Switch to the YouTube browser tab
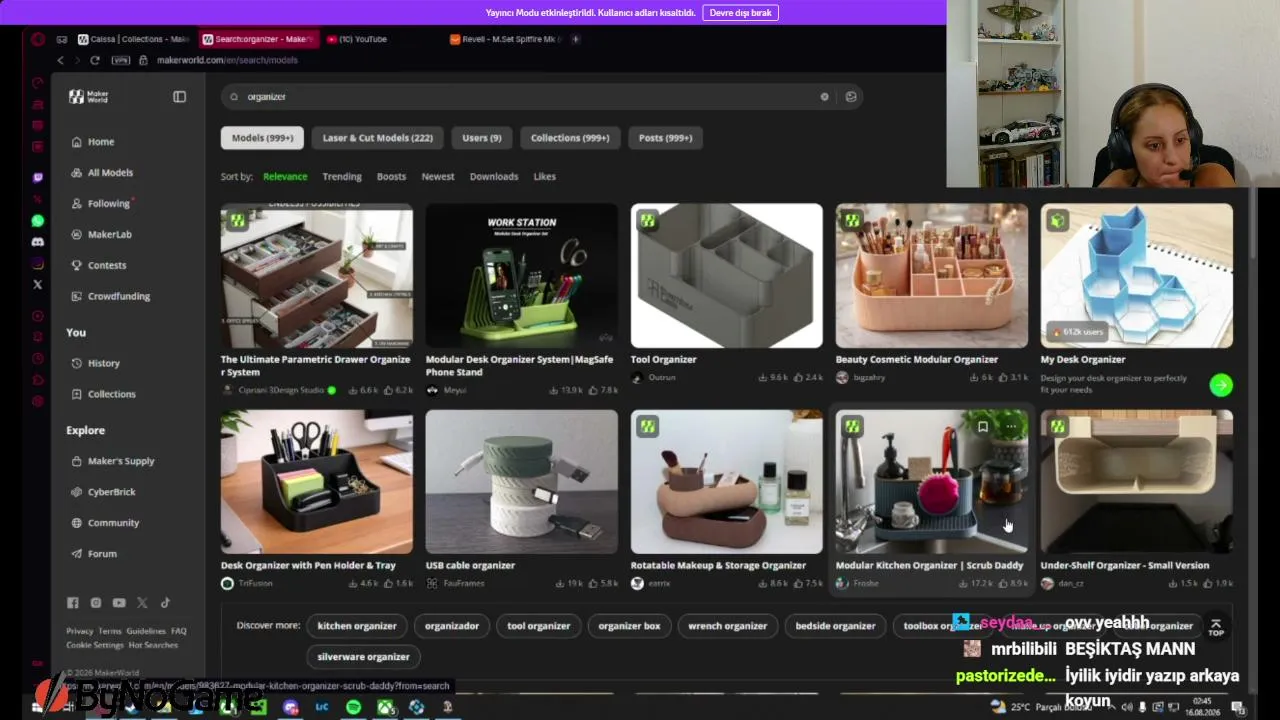Viewport: 1280px width, 720px height. click(x=362, y=39)
